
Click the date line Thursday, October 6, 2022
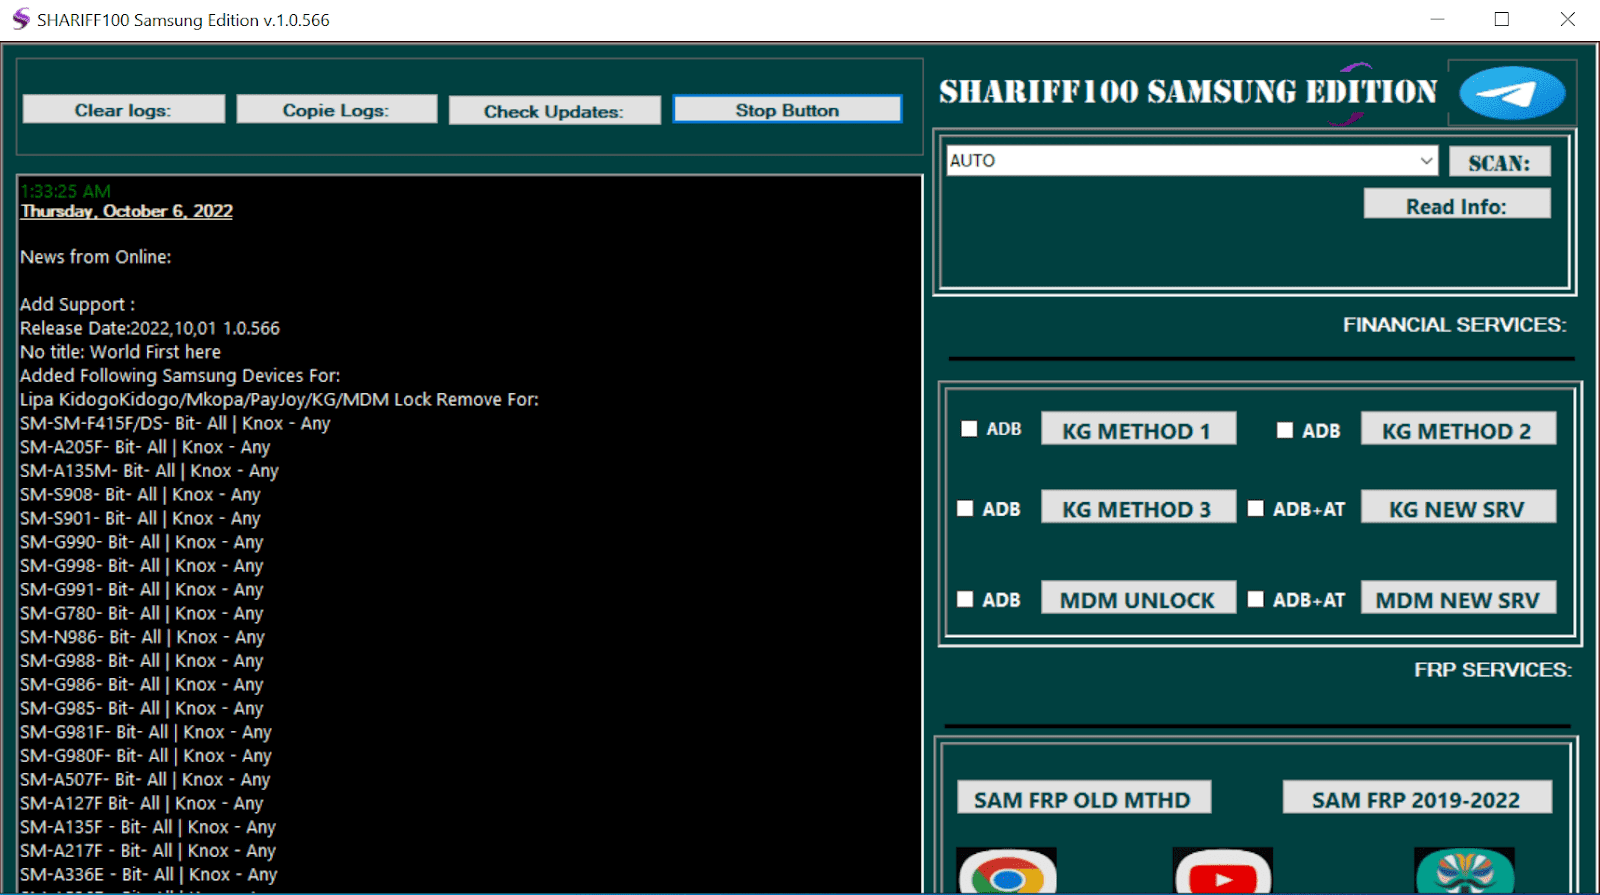click(127, 211)
